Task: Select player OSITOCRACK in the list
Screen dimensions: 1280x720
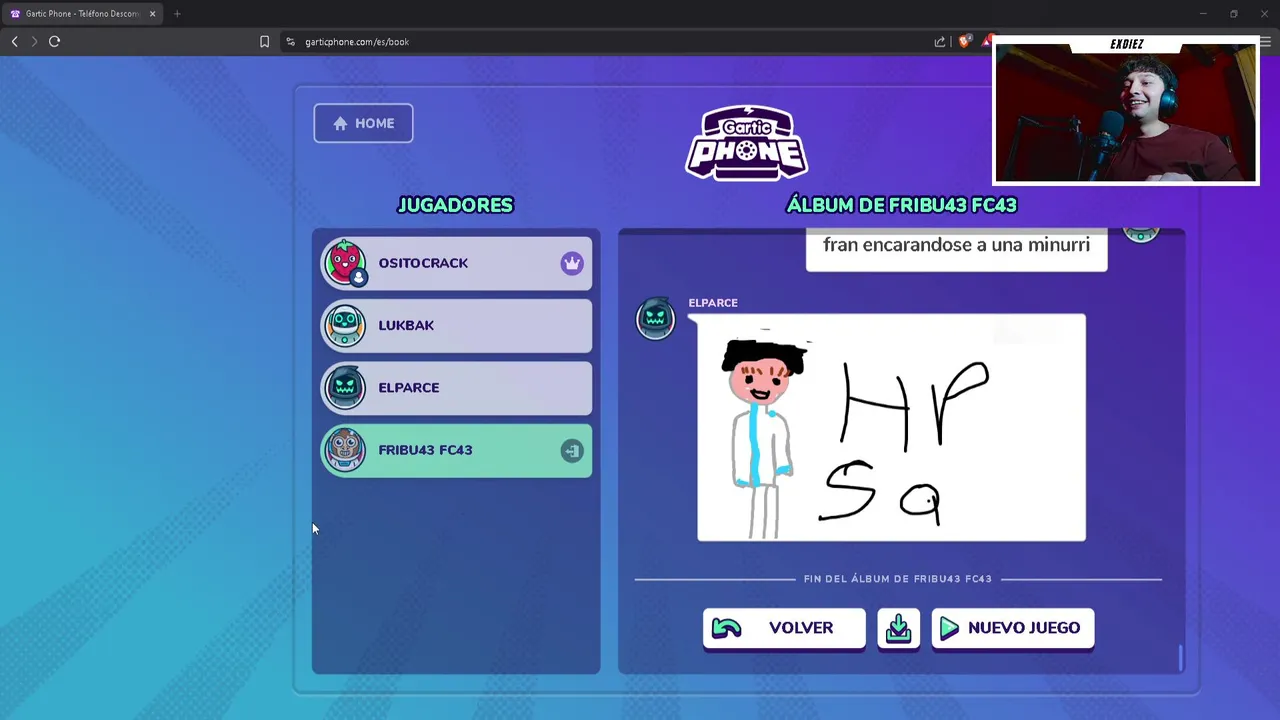Action: pos(456,263)
